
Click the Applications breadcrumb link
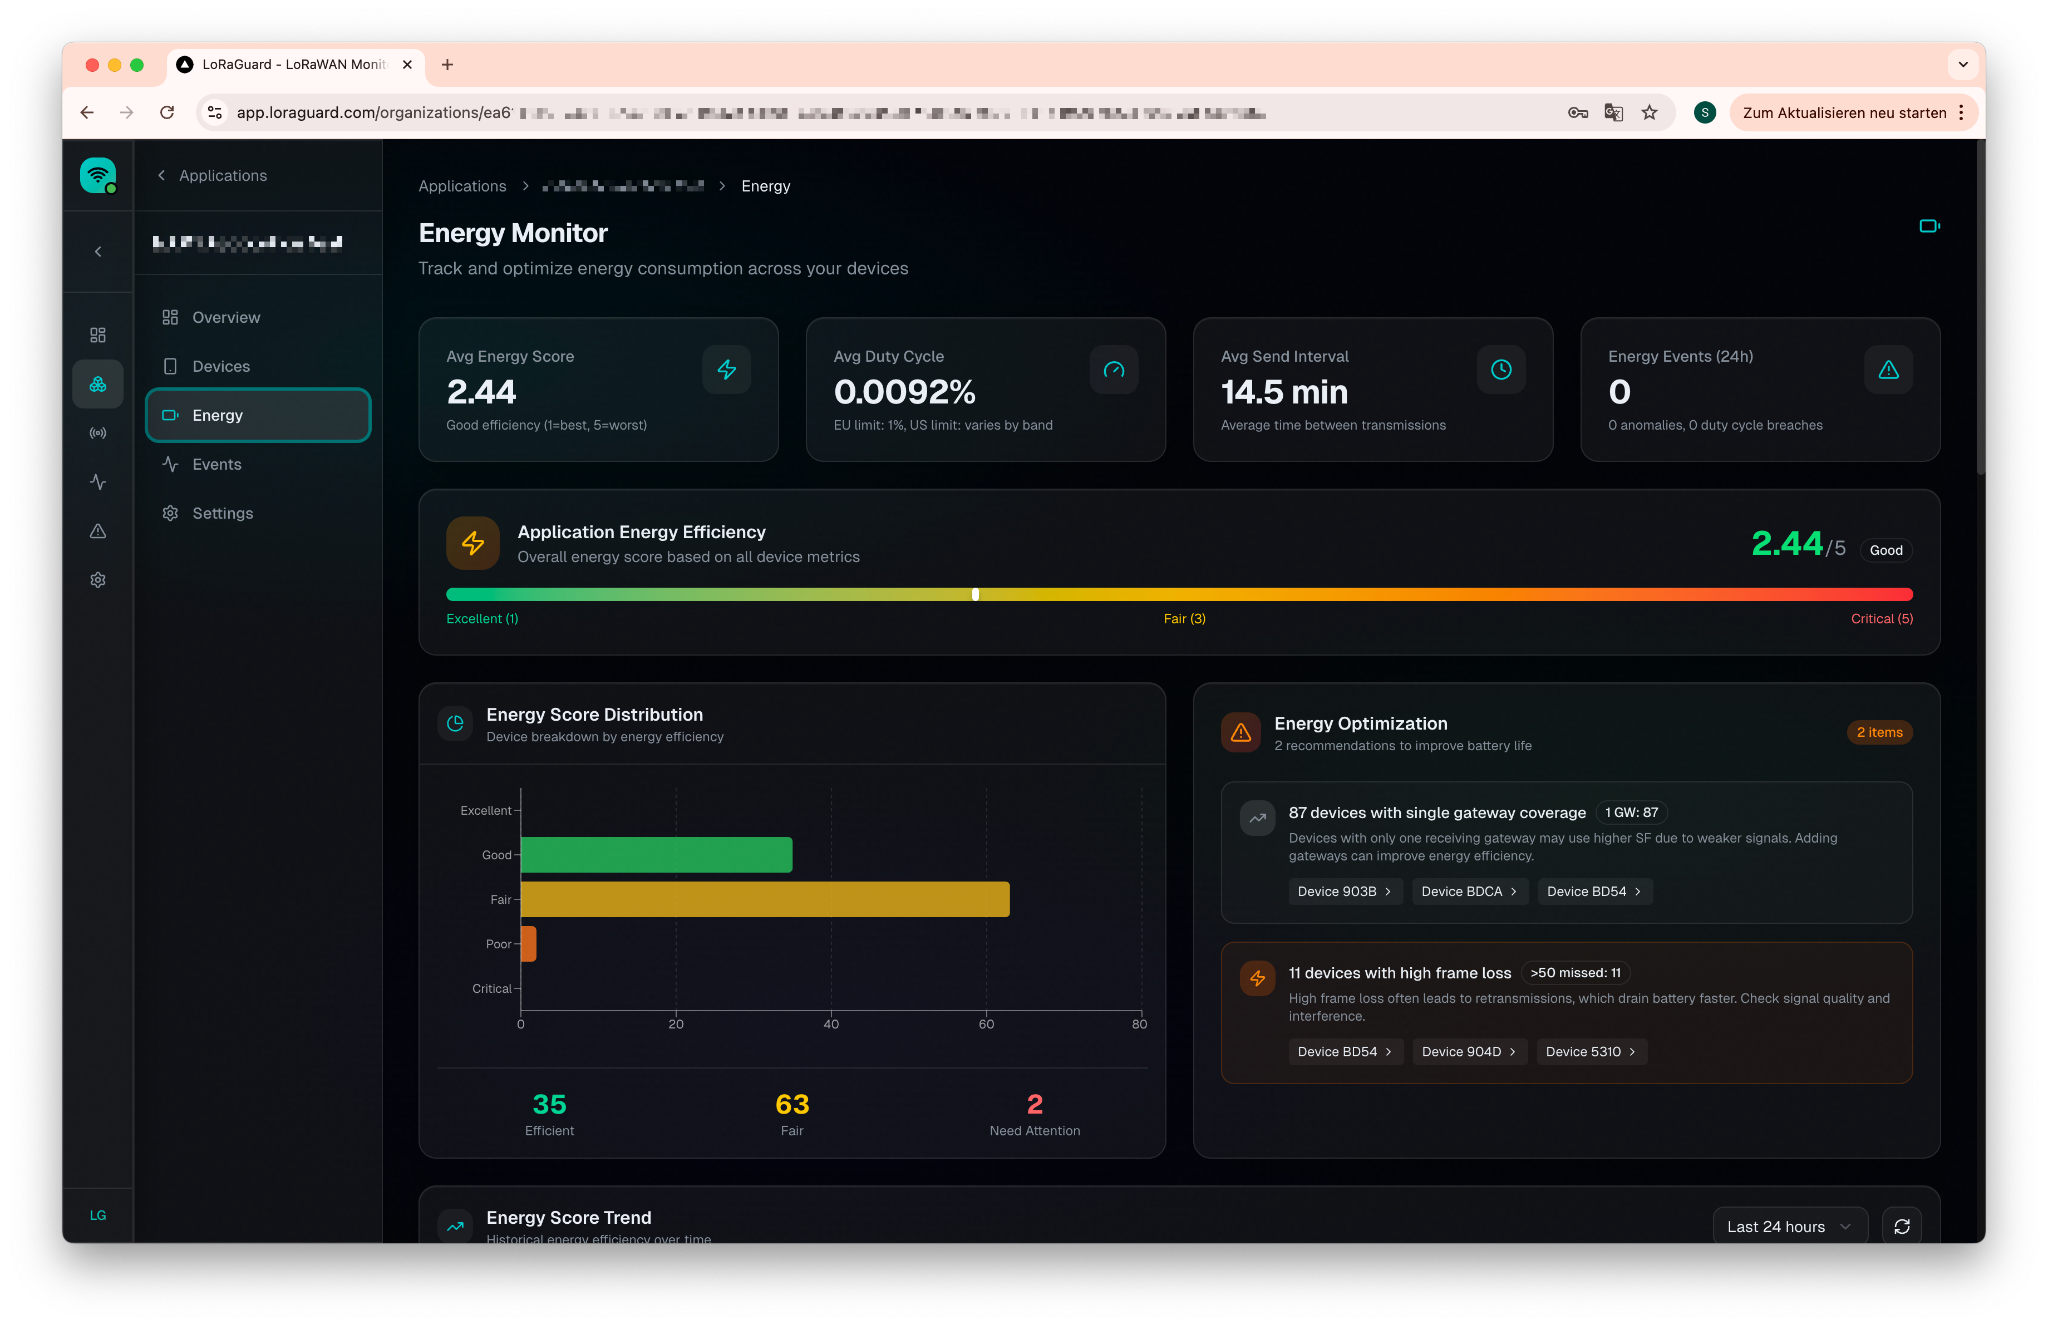[462, 186]
